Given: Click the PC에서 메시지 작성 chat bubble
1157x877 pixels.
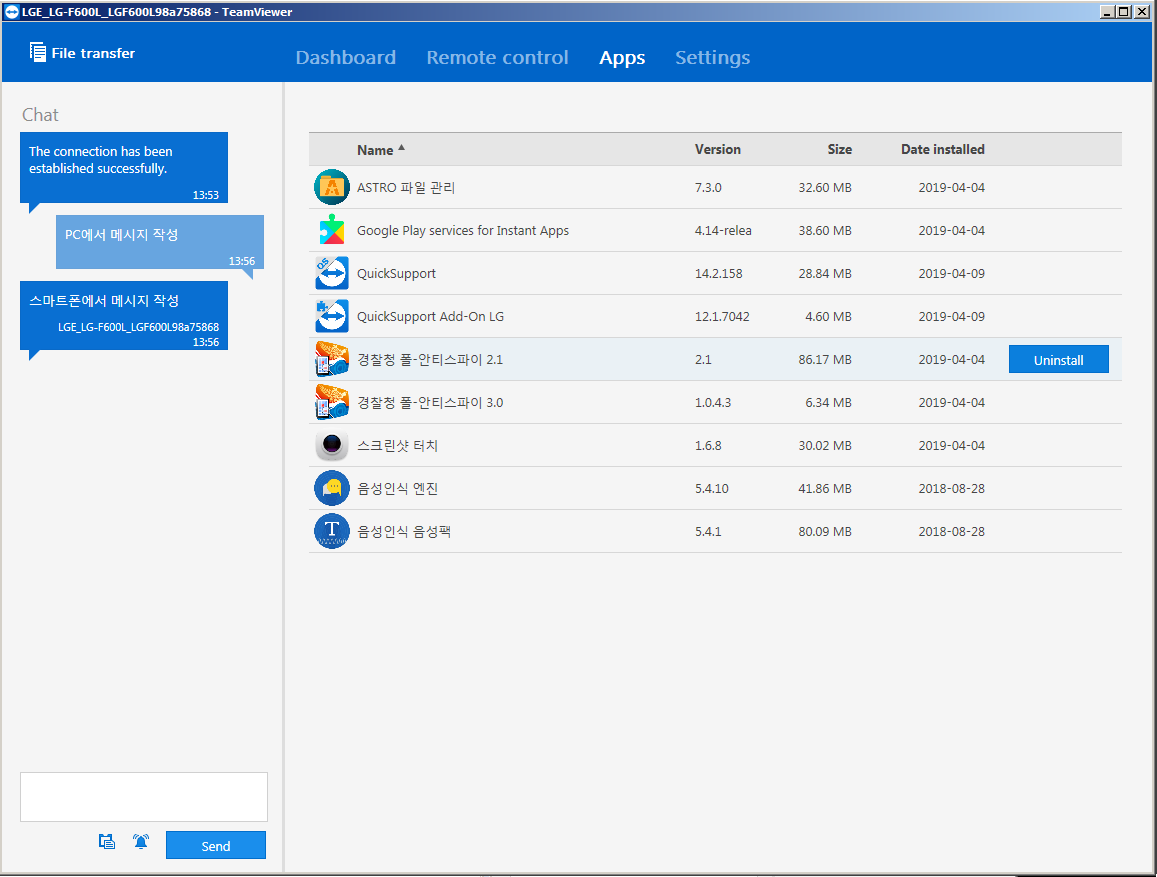Looking at the screenshot, I should point(160,242).
